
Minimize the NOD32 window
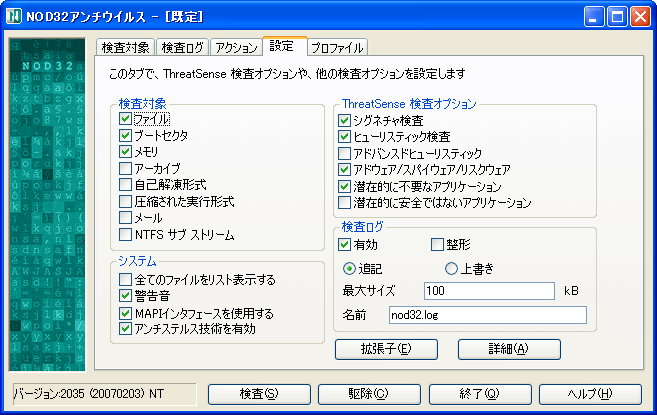593,17
